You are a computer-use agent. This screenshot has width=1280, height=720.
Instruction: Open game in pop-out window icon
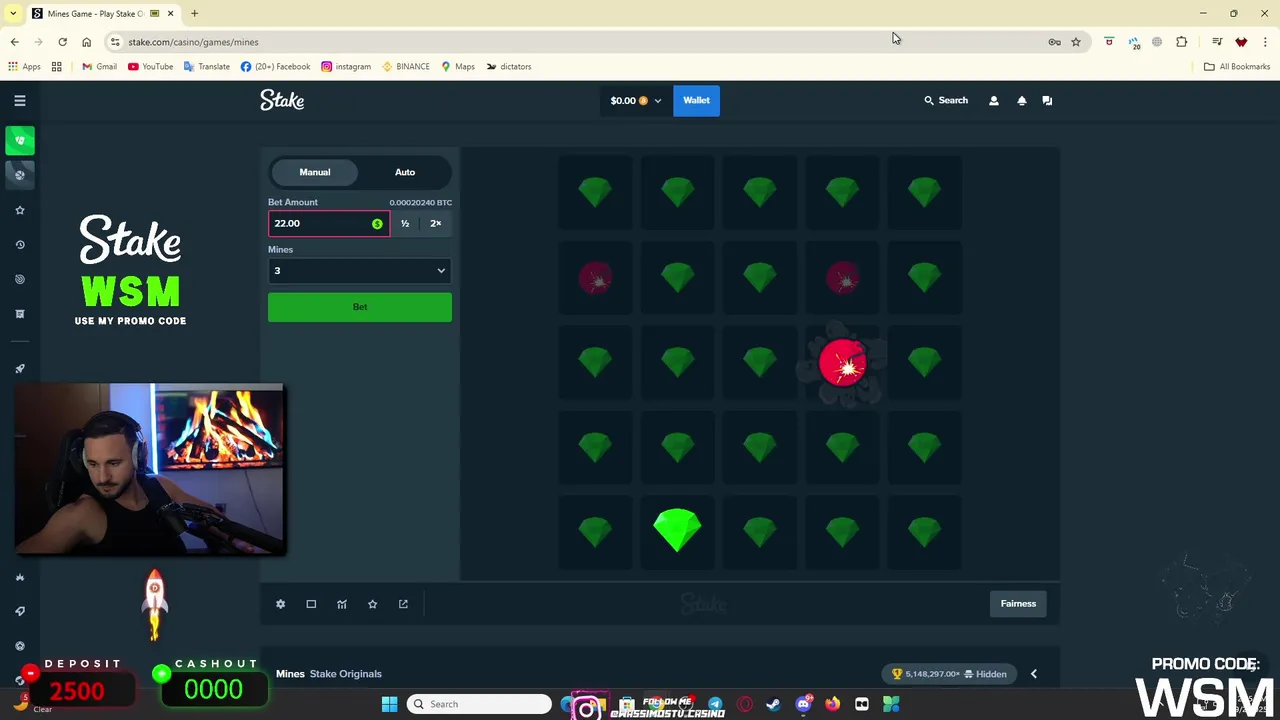tap(403, 604)
